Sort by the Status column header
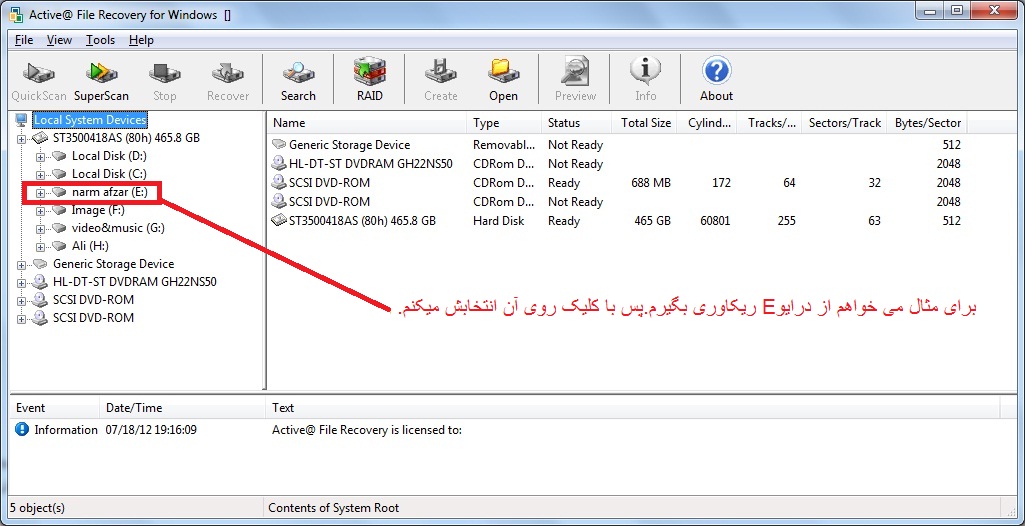The width and height of the screenshot is (1025, 526). coord(577,123)
